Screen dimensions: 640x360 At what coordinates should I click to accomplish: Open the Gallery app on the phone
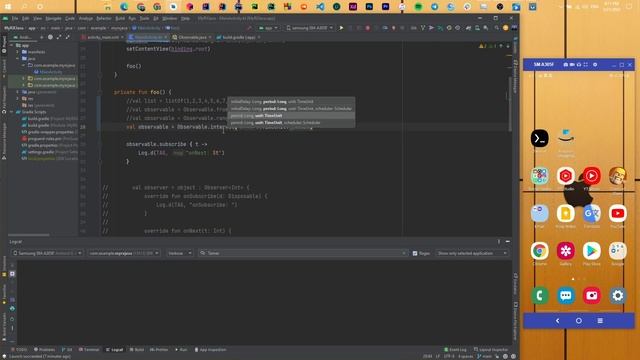click(565, 251)
